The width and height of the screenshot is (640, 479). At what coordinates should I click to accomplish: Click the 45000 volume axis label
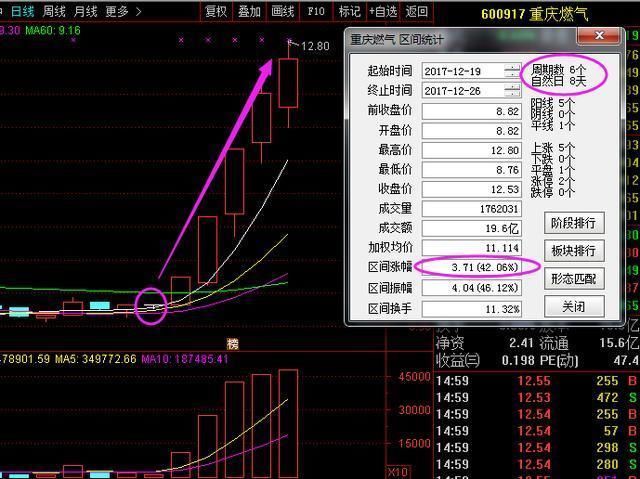414,377
